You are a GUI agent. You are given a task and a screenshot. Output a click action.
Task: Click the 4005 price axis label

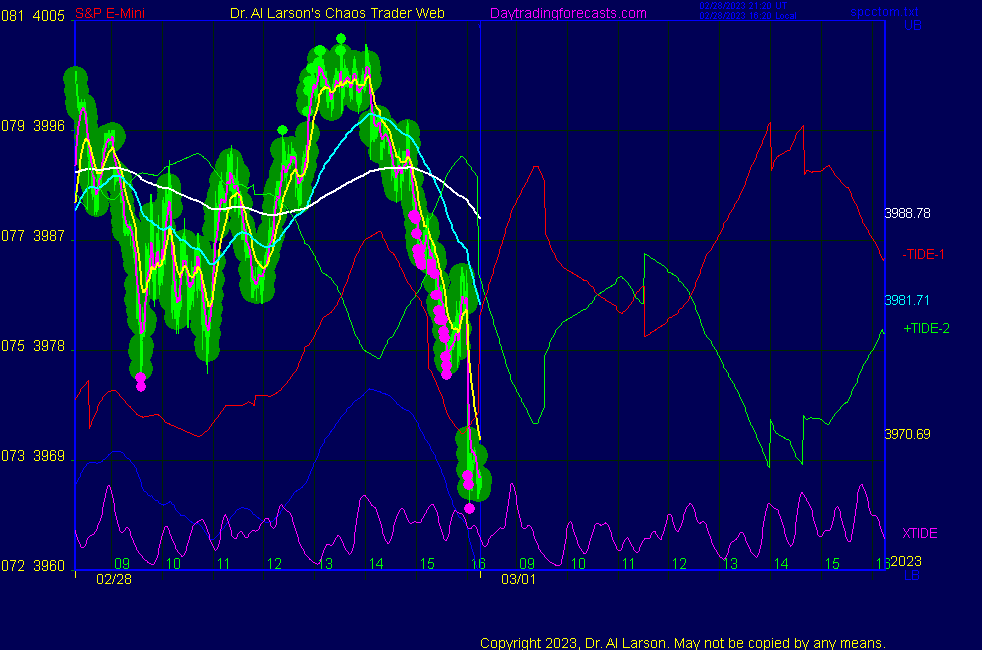pyautogui.click(x=48, y=16)
